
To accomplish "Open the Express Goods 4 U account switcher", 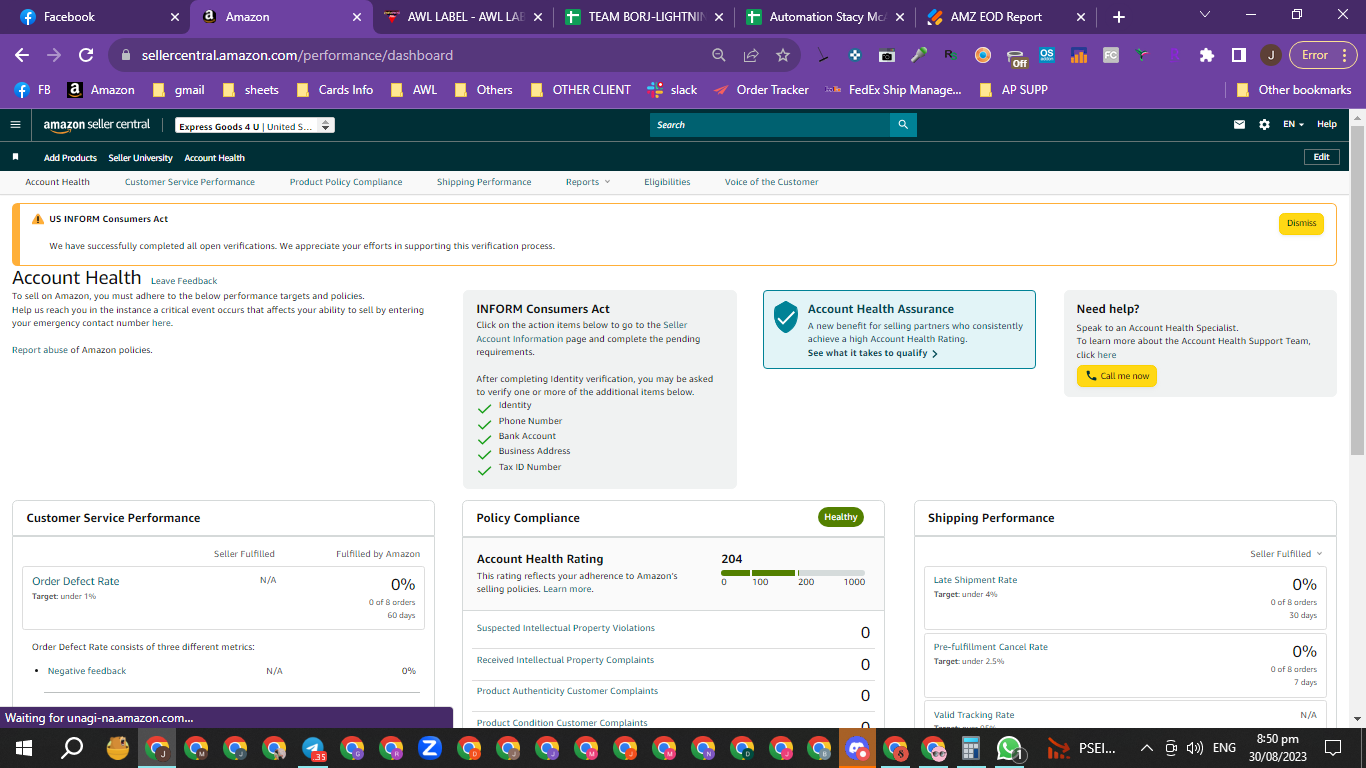I will point(255,126).
